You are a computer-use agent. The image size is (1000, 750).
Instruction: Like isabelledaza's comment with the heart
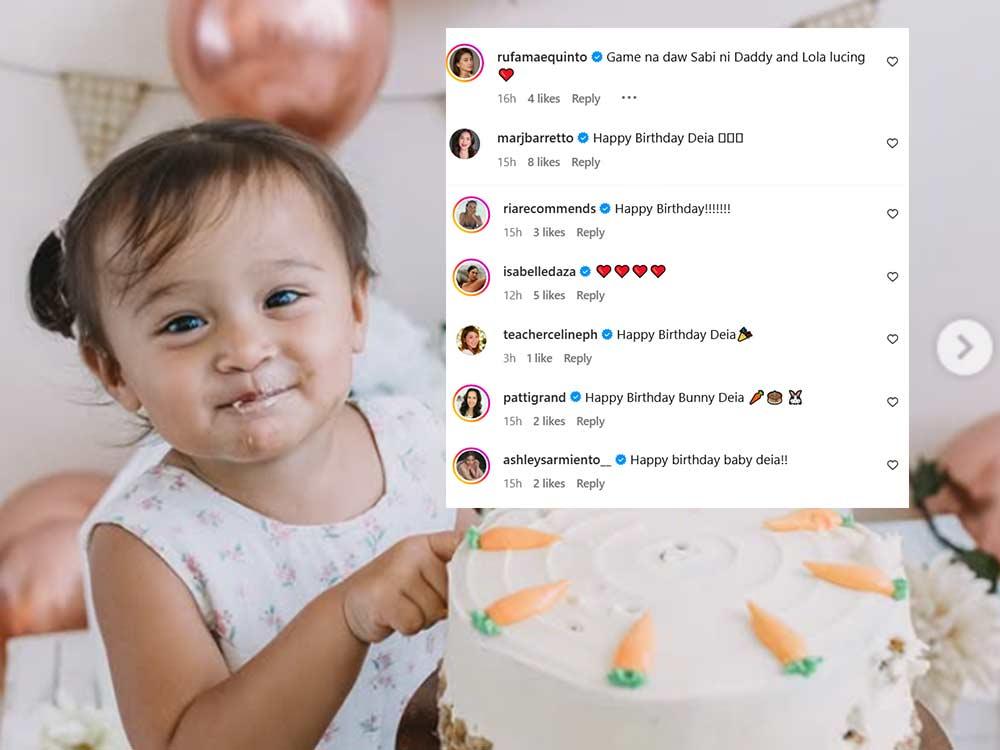[892, 277]
